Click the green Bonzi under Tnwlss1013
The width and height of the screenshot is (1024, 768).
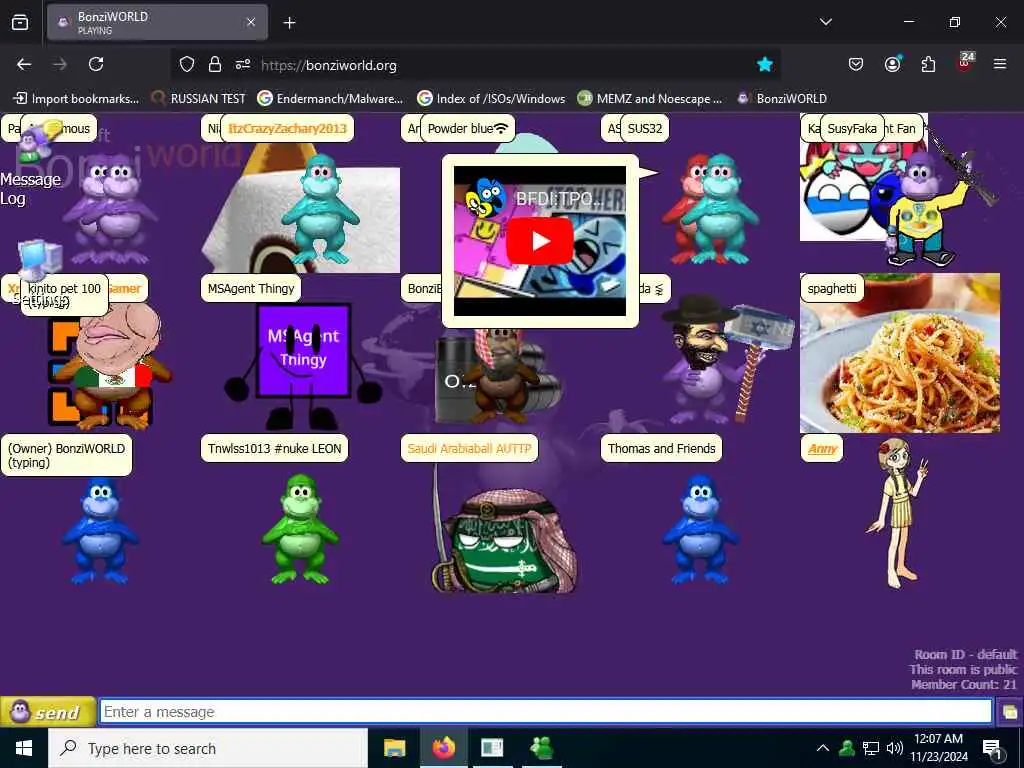[x=300, y=530]
